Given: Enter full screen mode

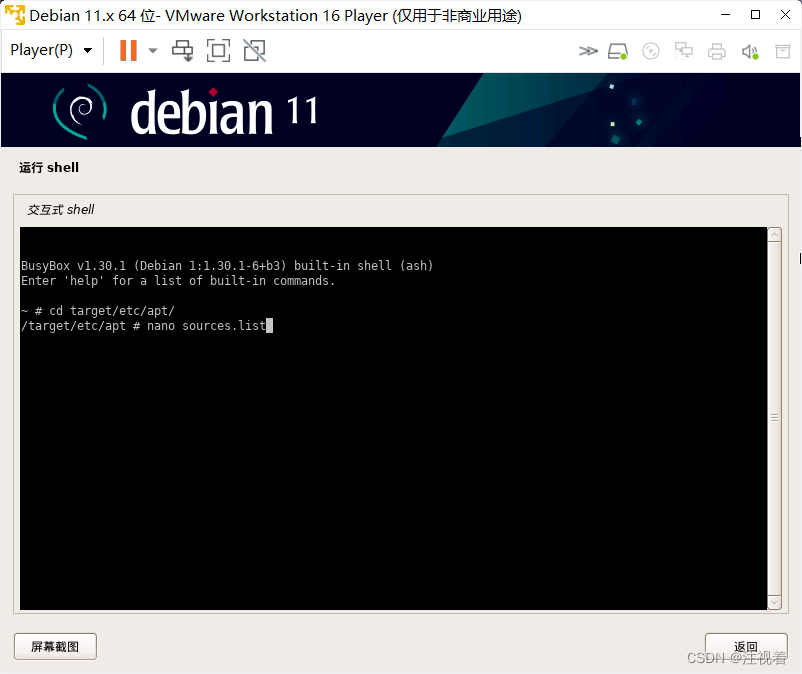Looking at the screenshot, I should coord(218,50).
